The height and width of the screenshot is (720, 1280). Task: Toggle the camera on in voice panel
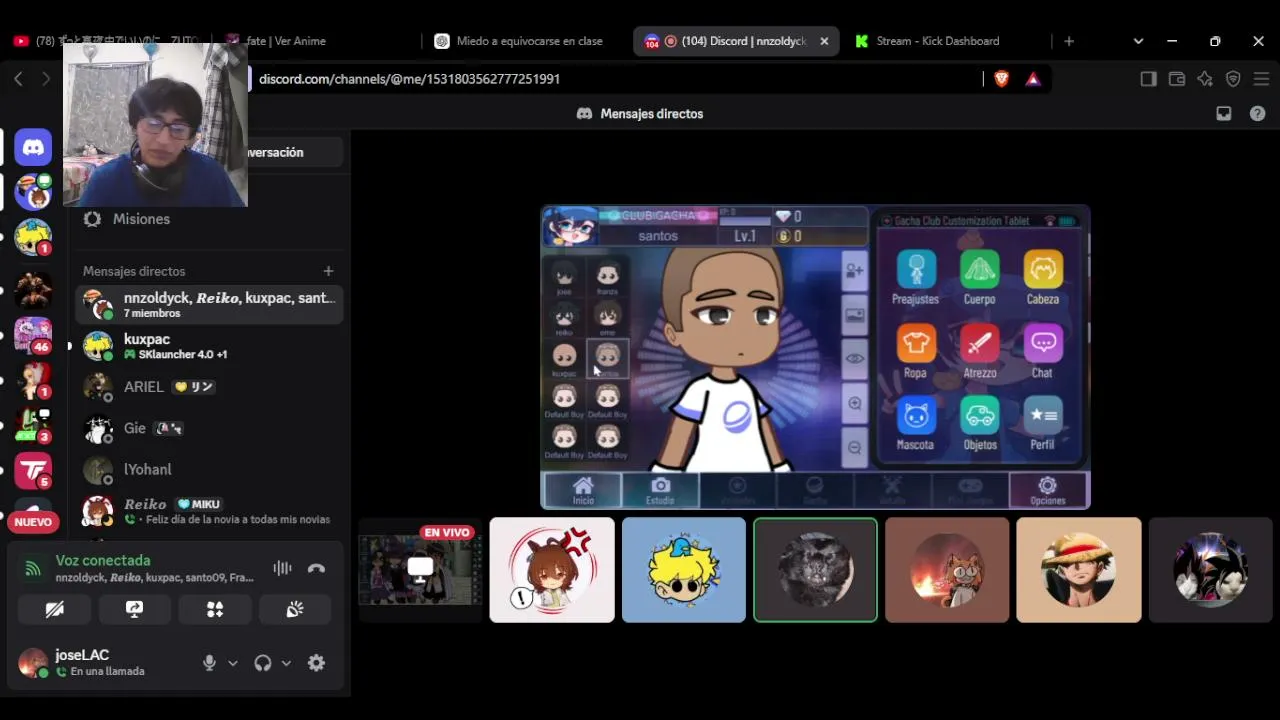(x=55, y=609)
